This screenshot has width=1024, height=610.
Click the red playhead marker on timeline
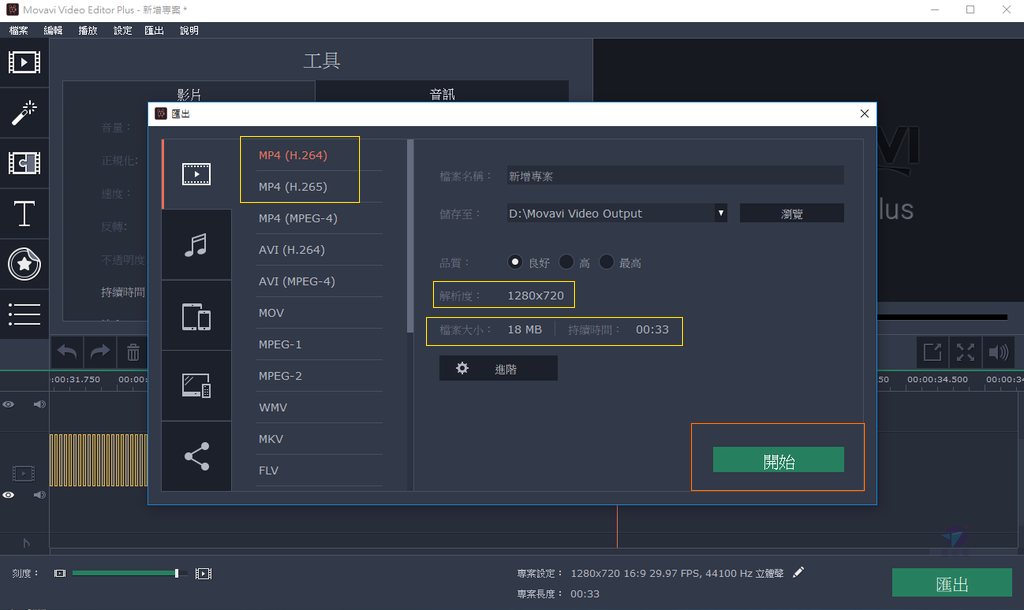(617, 526)
